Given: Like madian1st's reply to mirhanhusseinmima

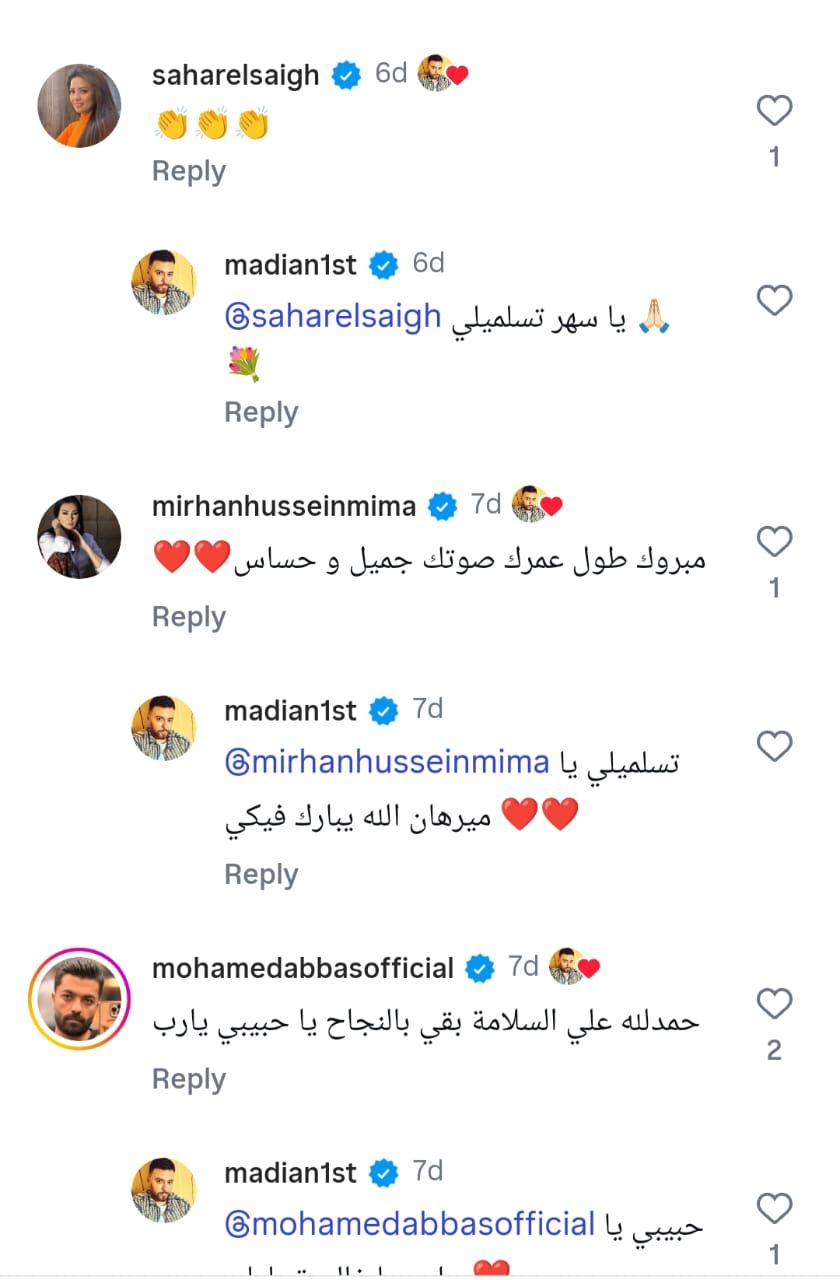Looking at the screenshot, I should pyautogui.click(x=775, y=745).
